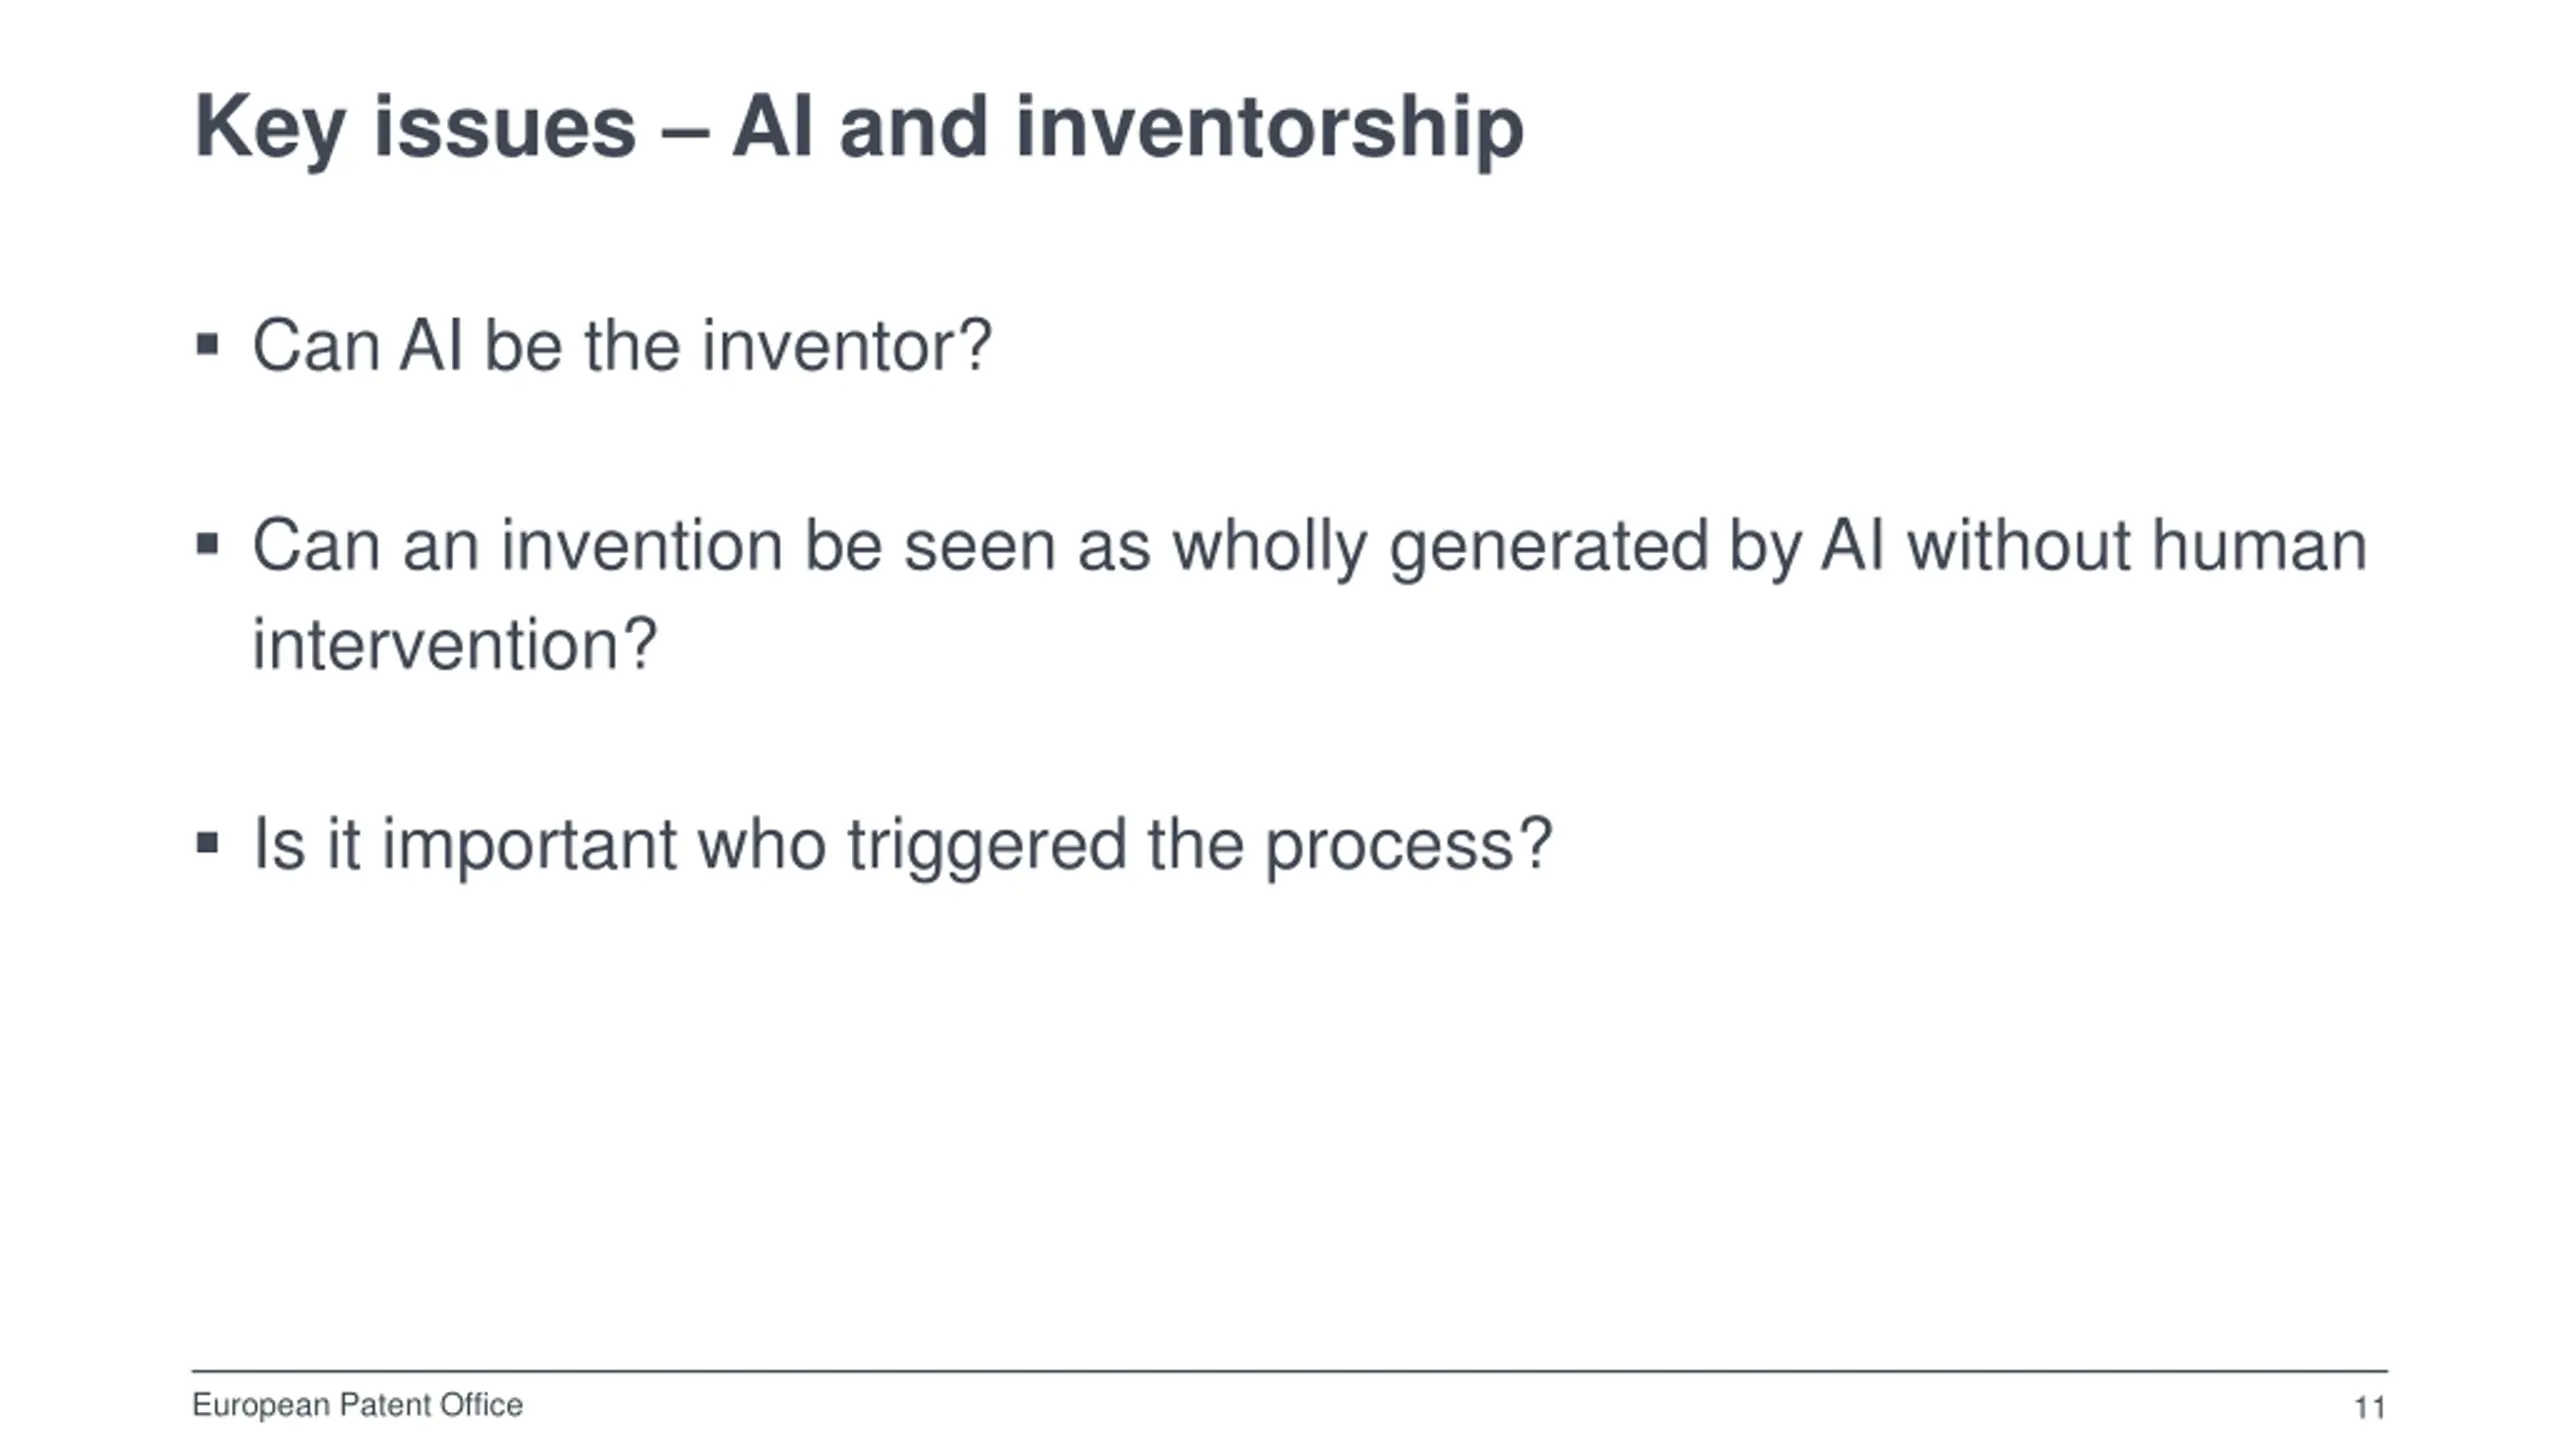
Task: Click the words "Key issues" in the title
Action: [415, 128]
